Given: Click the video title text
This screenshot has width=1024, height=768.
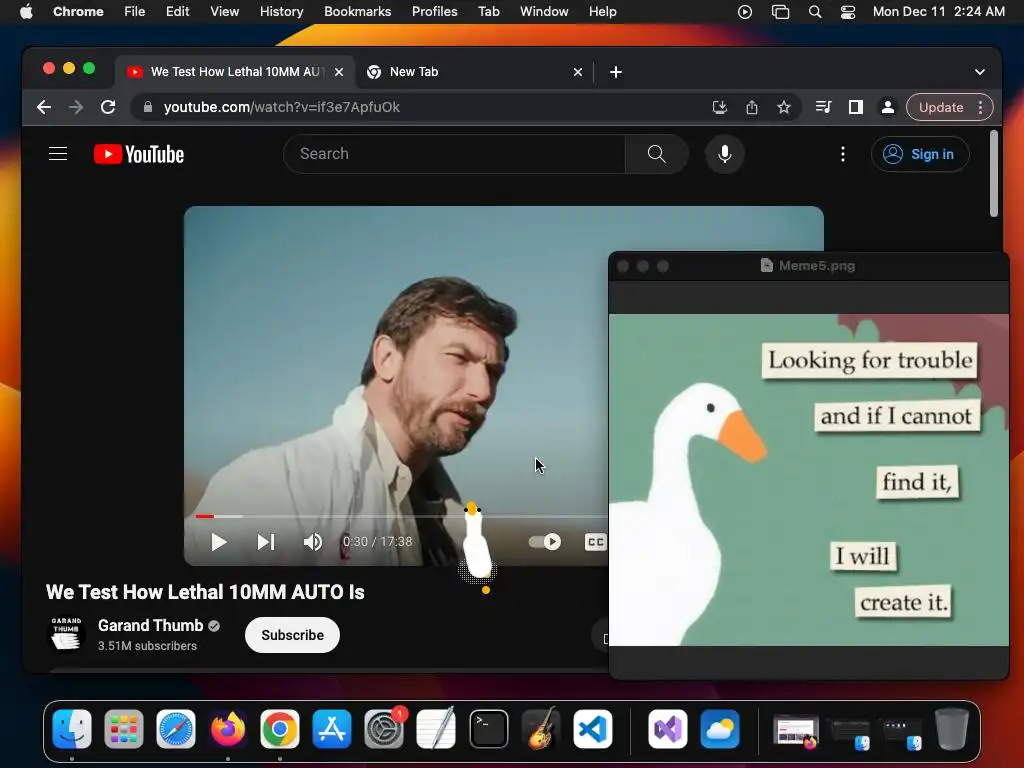Looking at the screenshot, I should tap(205, 592).
